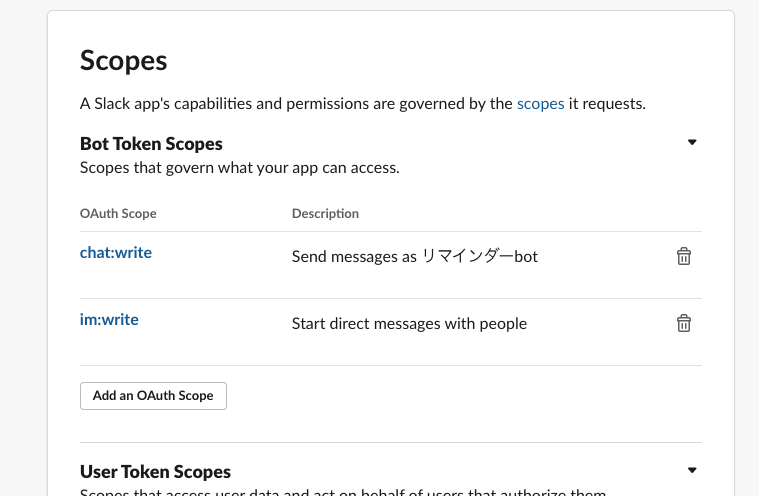
Task: Open the im:write scope link
Action: 109,320
